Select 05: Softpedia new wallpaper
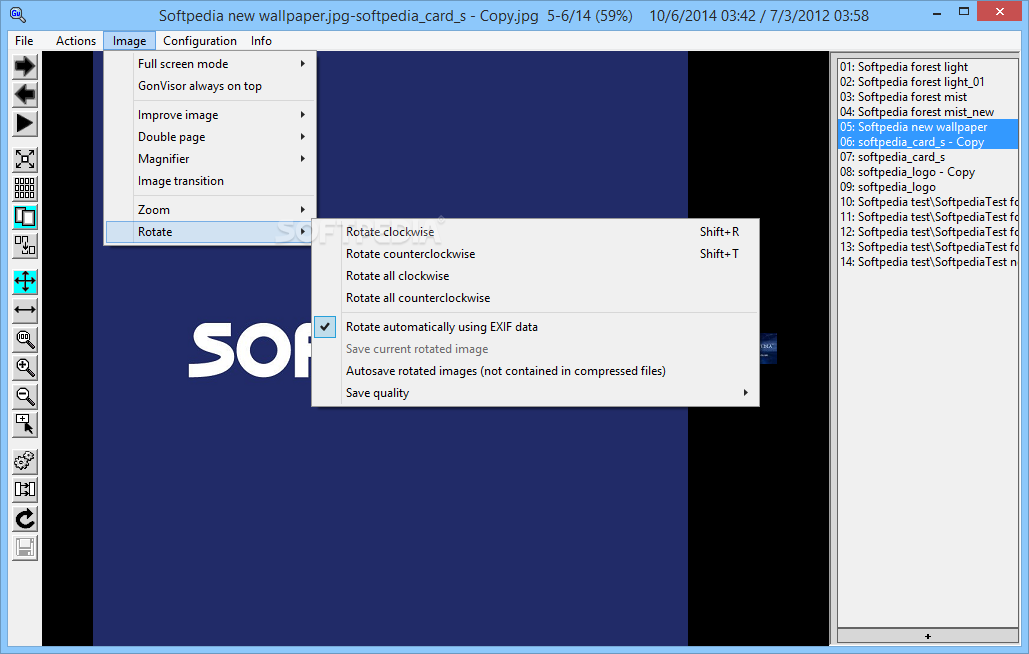Screen dimensions: 1029x654 pos(928,127)
